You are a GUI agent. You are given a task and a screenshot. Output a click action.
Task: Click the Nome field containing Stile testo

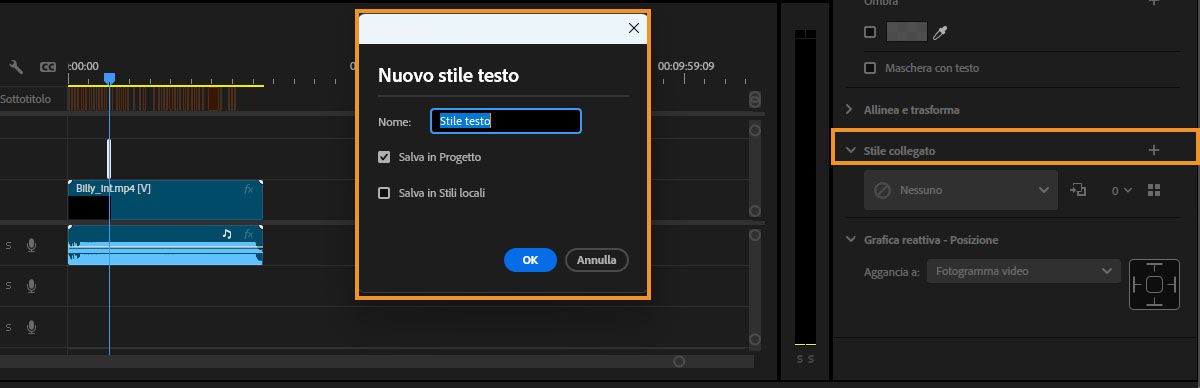pyautogui.click(x=506, y=121)
